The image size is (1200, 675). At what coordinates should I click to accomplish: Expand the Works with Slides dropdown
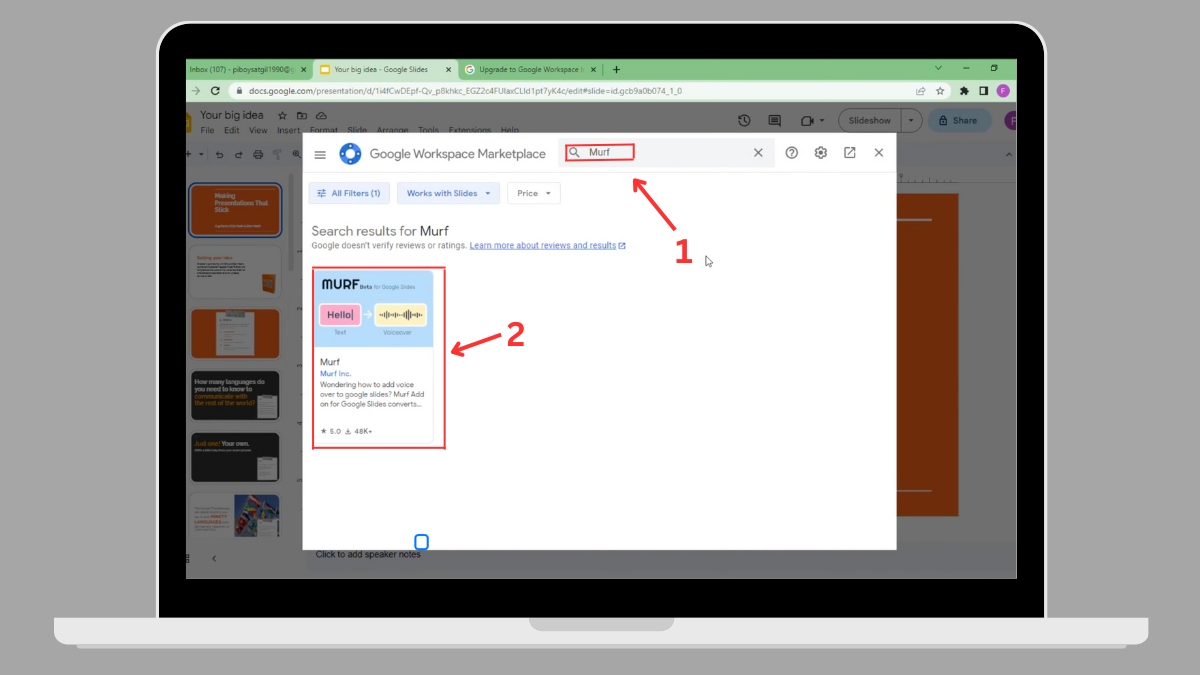[448, 193]
